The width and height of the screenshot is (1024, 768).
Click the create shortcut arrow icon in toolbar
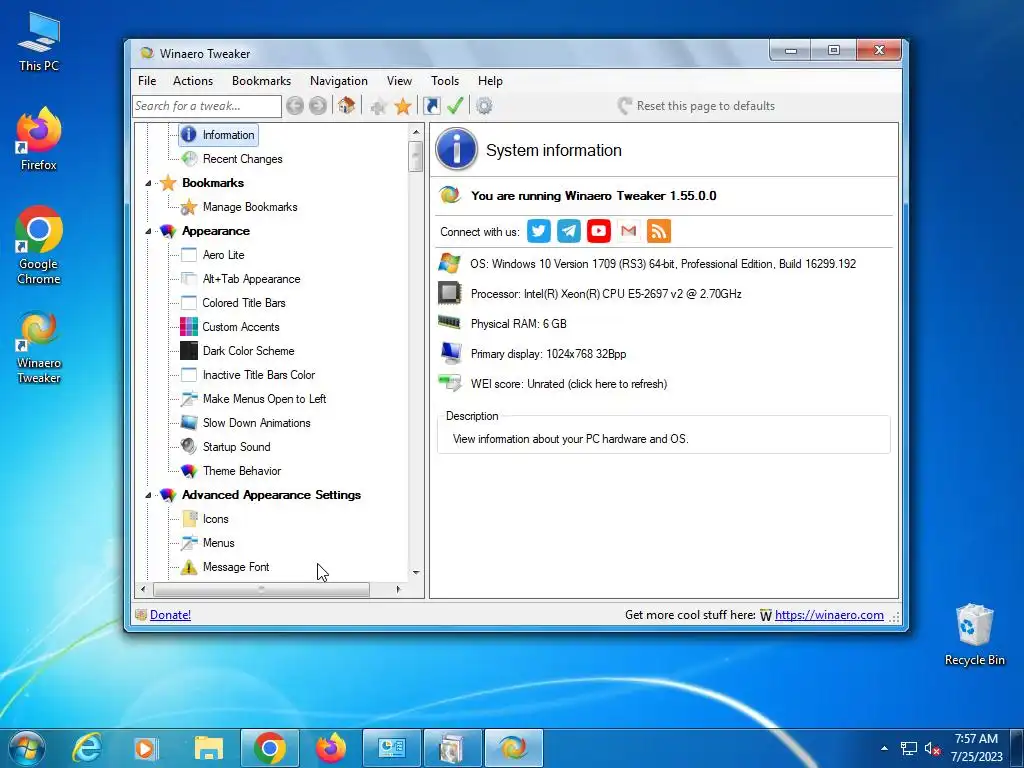(x=432, y=106)
